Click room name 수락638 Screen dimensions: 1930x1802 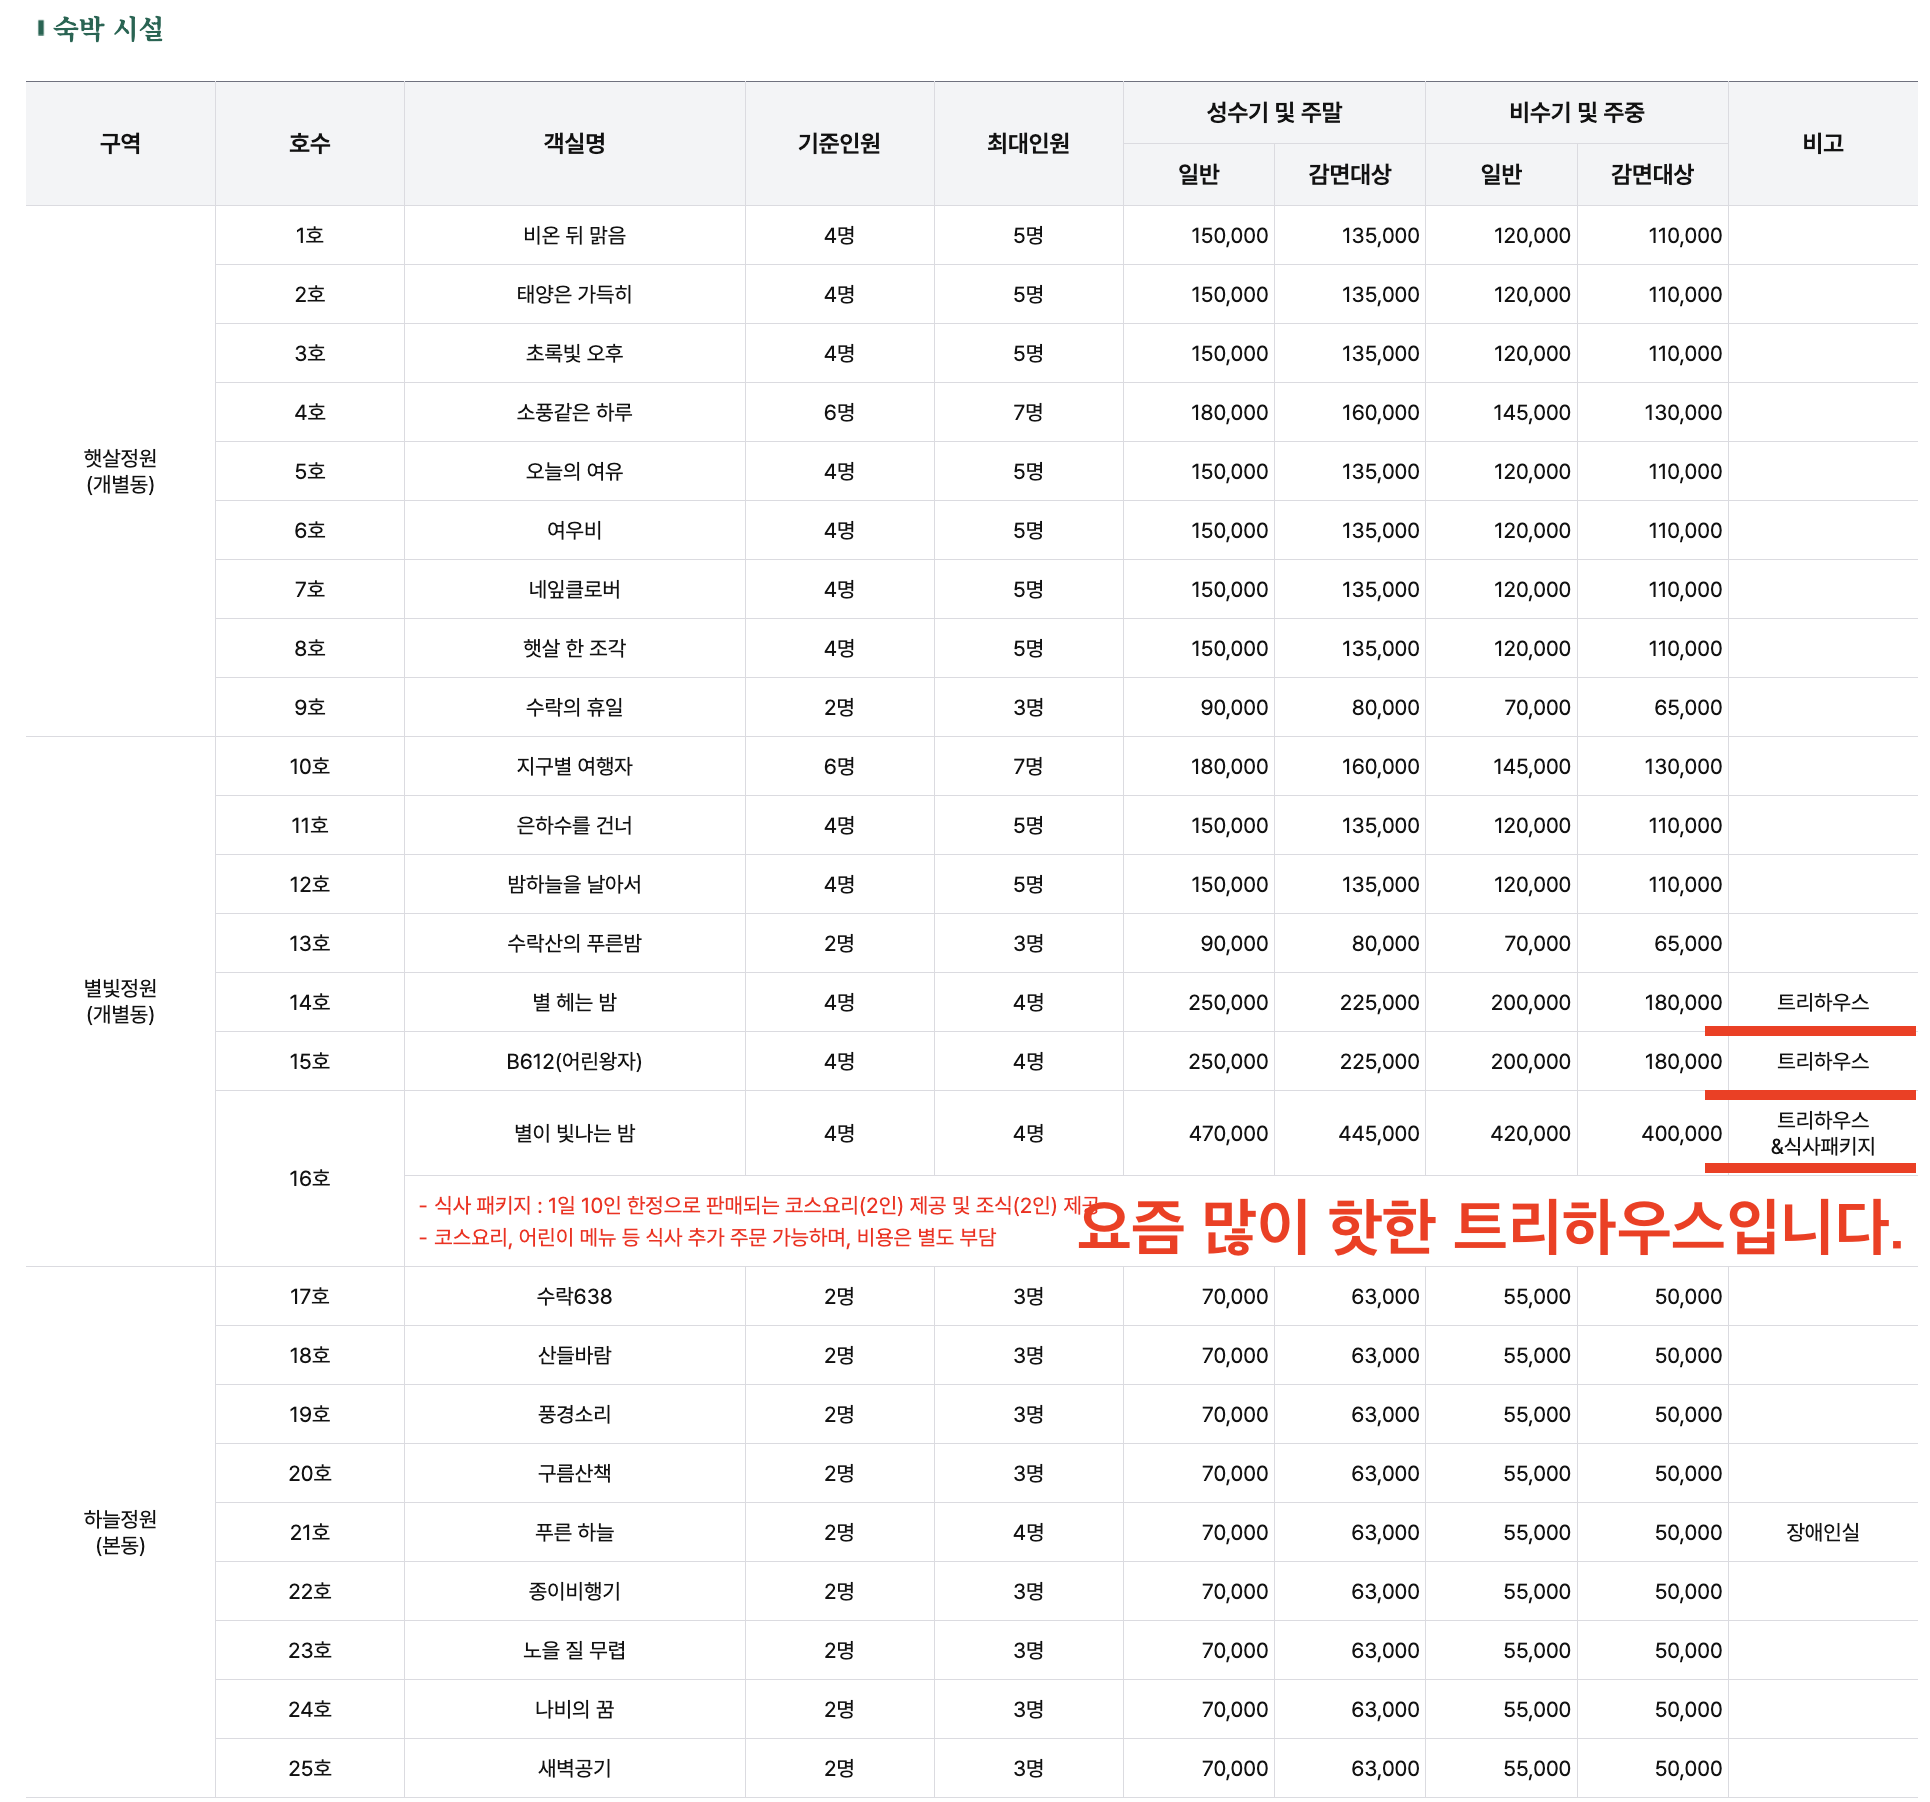coord(574,1297)
